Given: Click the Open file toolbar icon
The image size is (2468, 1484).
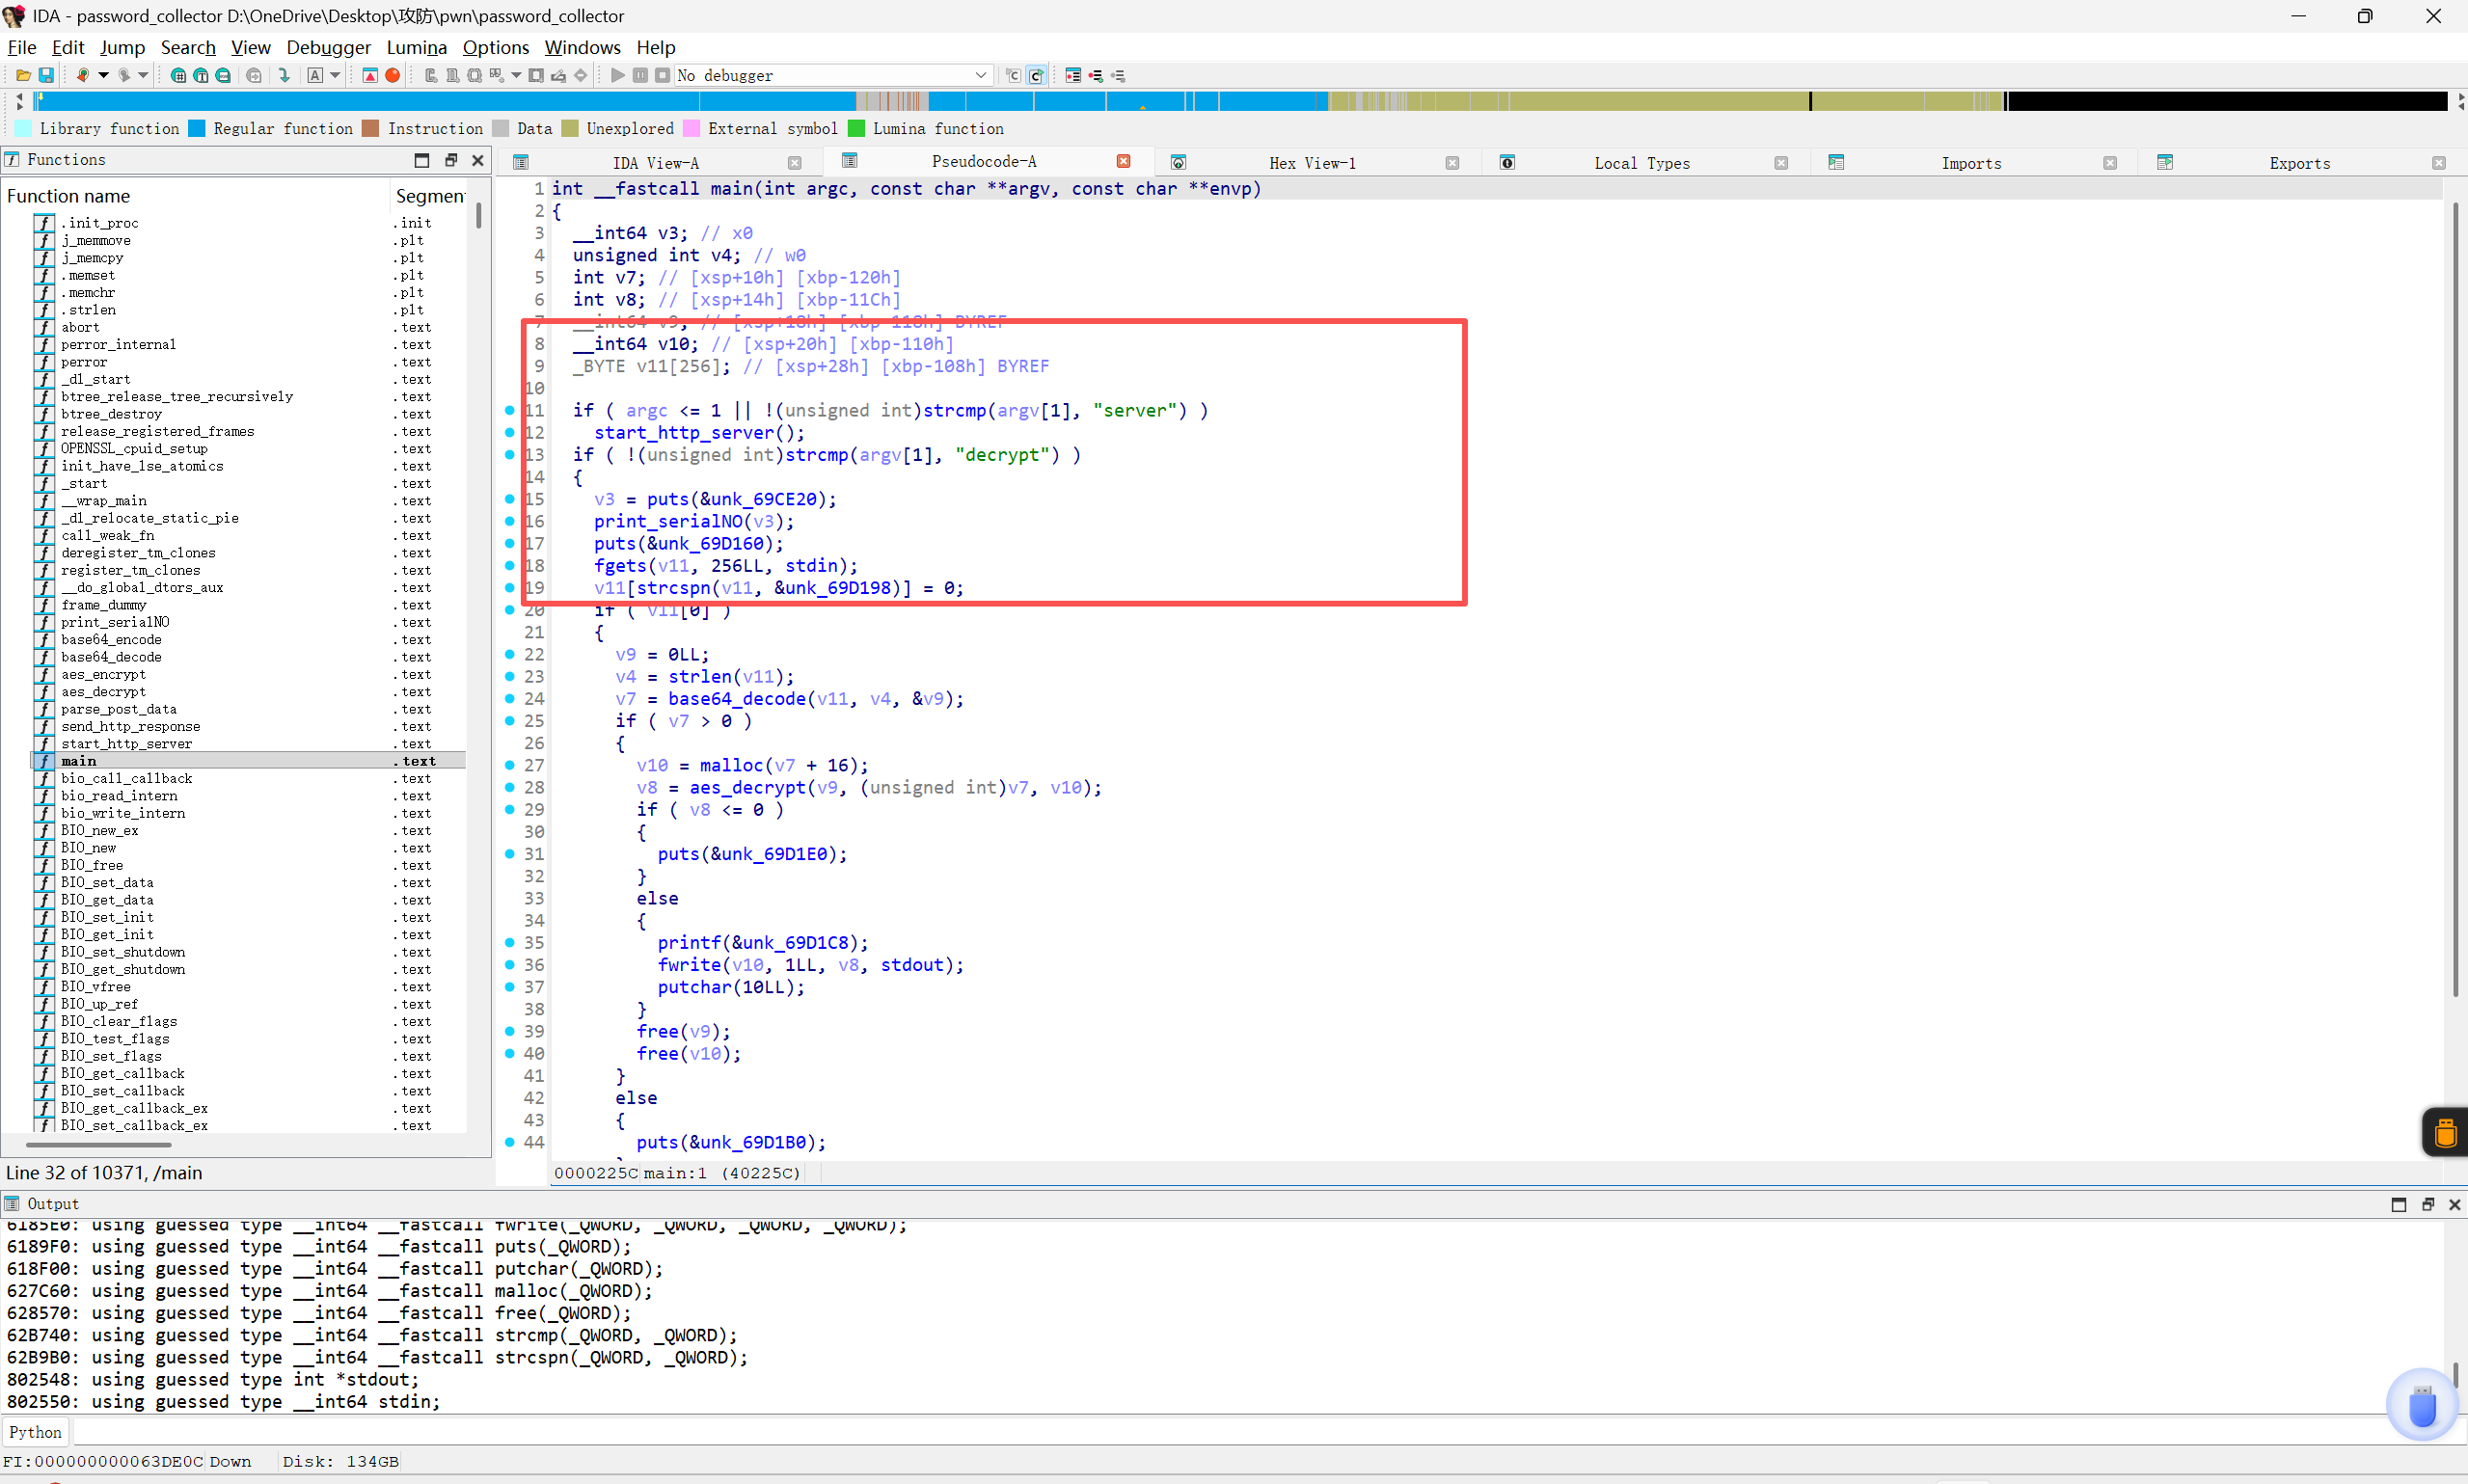Looking at the screenshot, I should 23,75.
